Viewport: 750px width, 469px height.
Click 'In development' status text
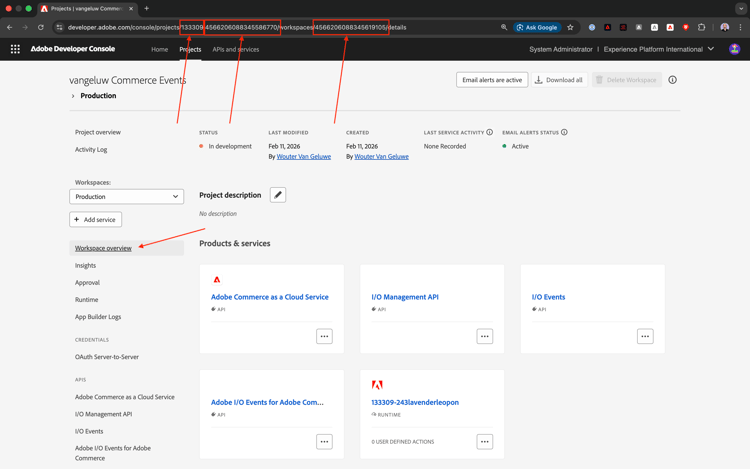[230, 146]
